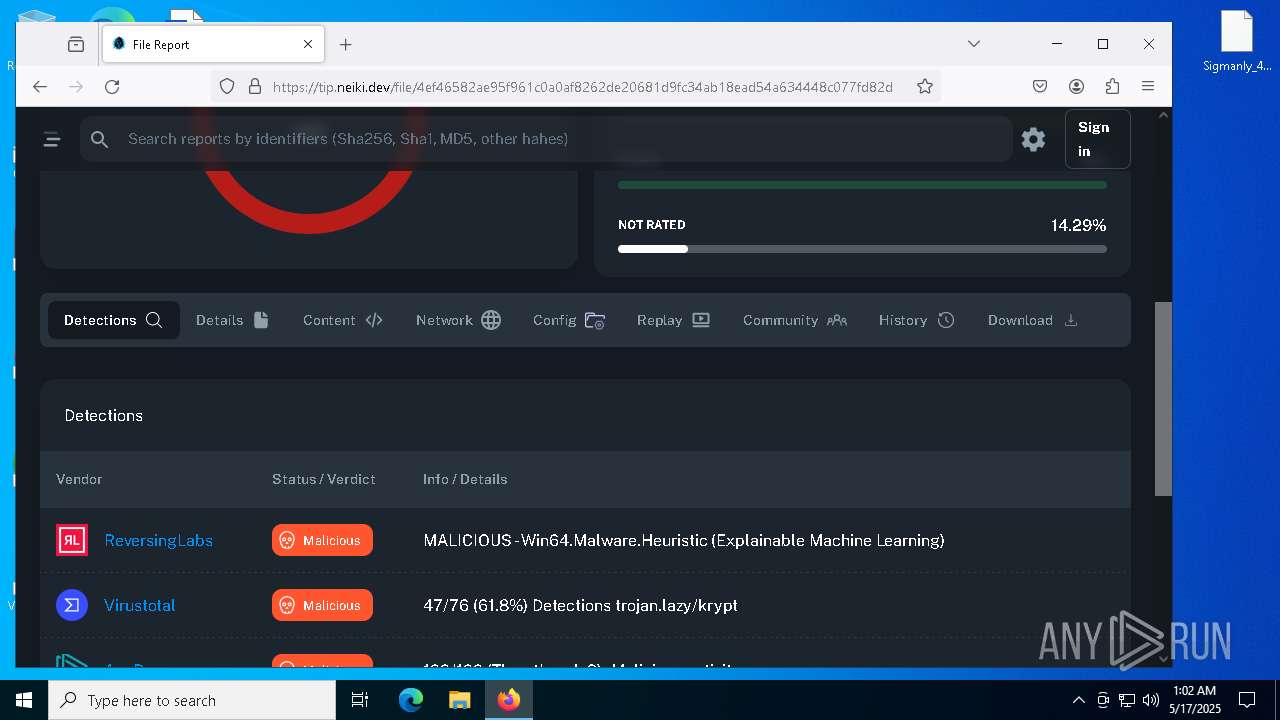Open a new Firefox tab with the plus button

(x=346, y=44)
